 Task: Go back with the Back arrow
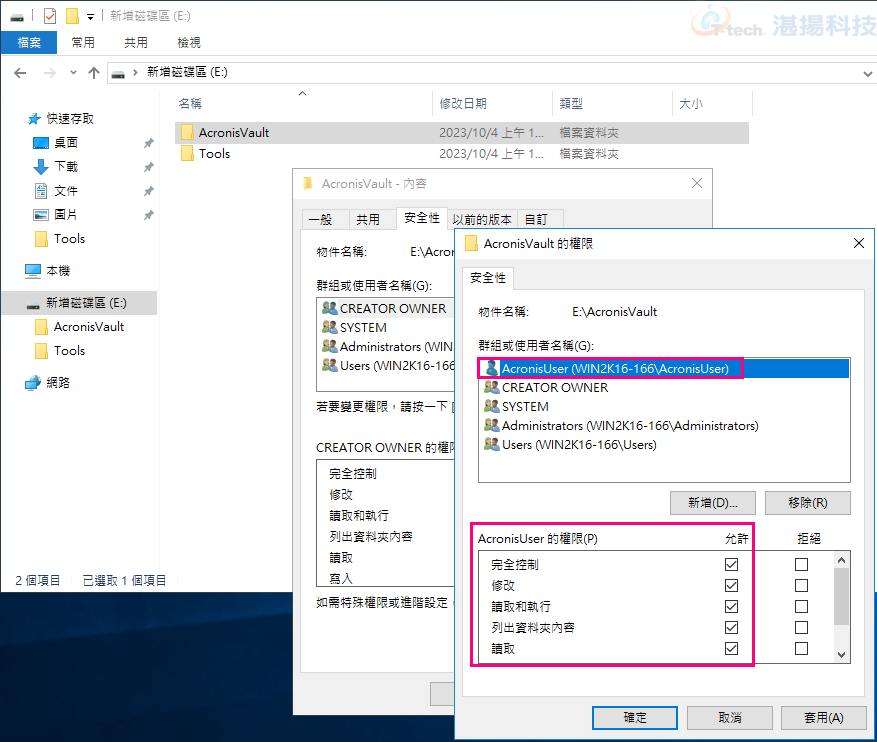coord(20,73)
